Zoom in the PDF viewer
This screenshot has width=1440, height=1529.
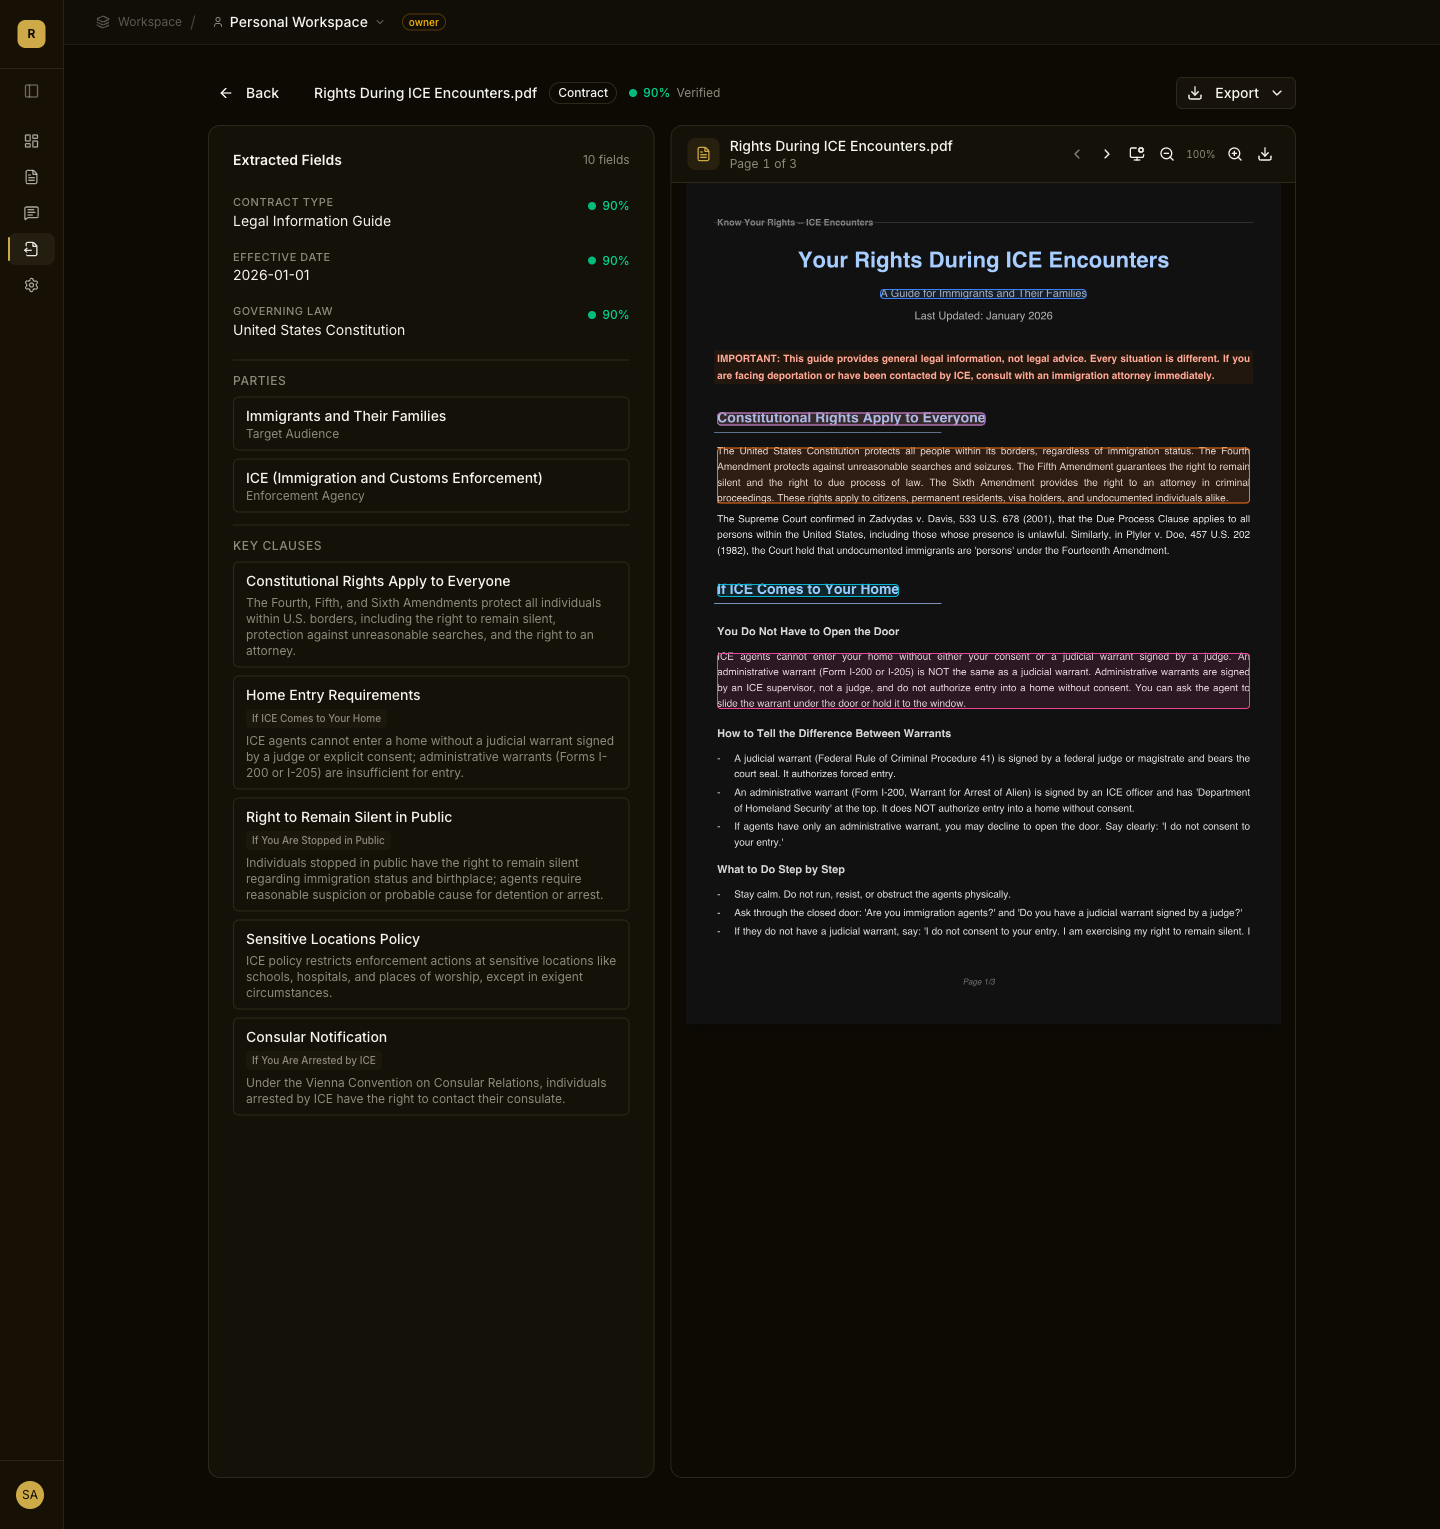pyautogui.click(x=1235, y=154)
